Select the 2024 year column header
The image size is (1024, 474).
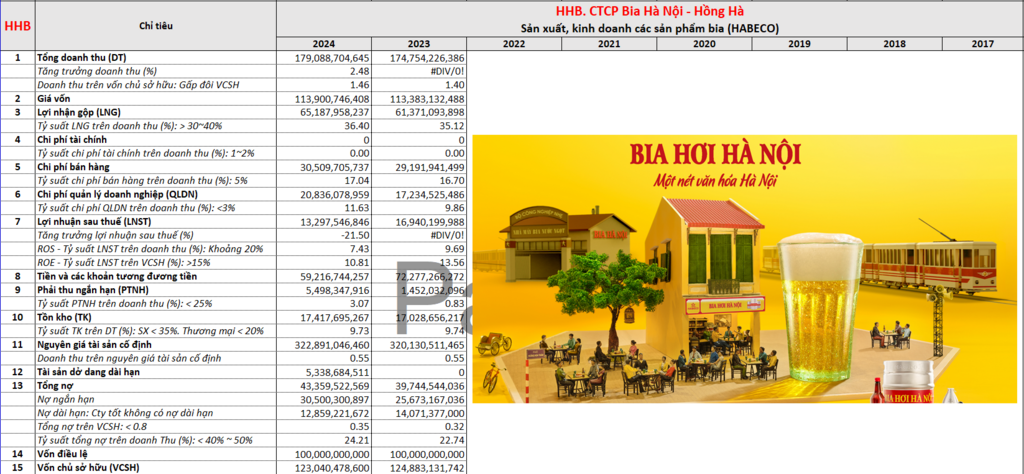(x=323, y=44)
